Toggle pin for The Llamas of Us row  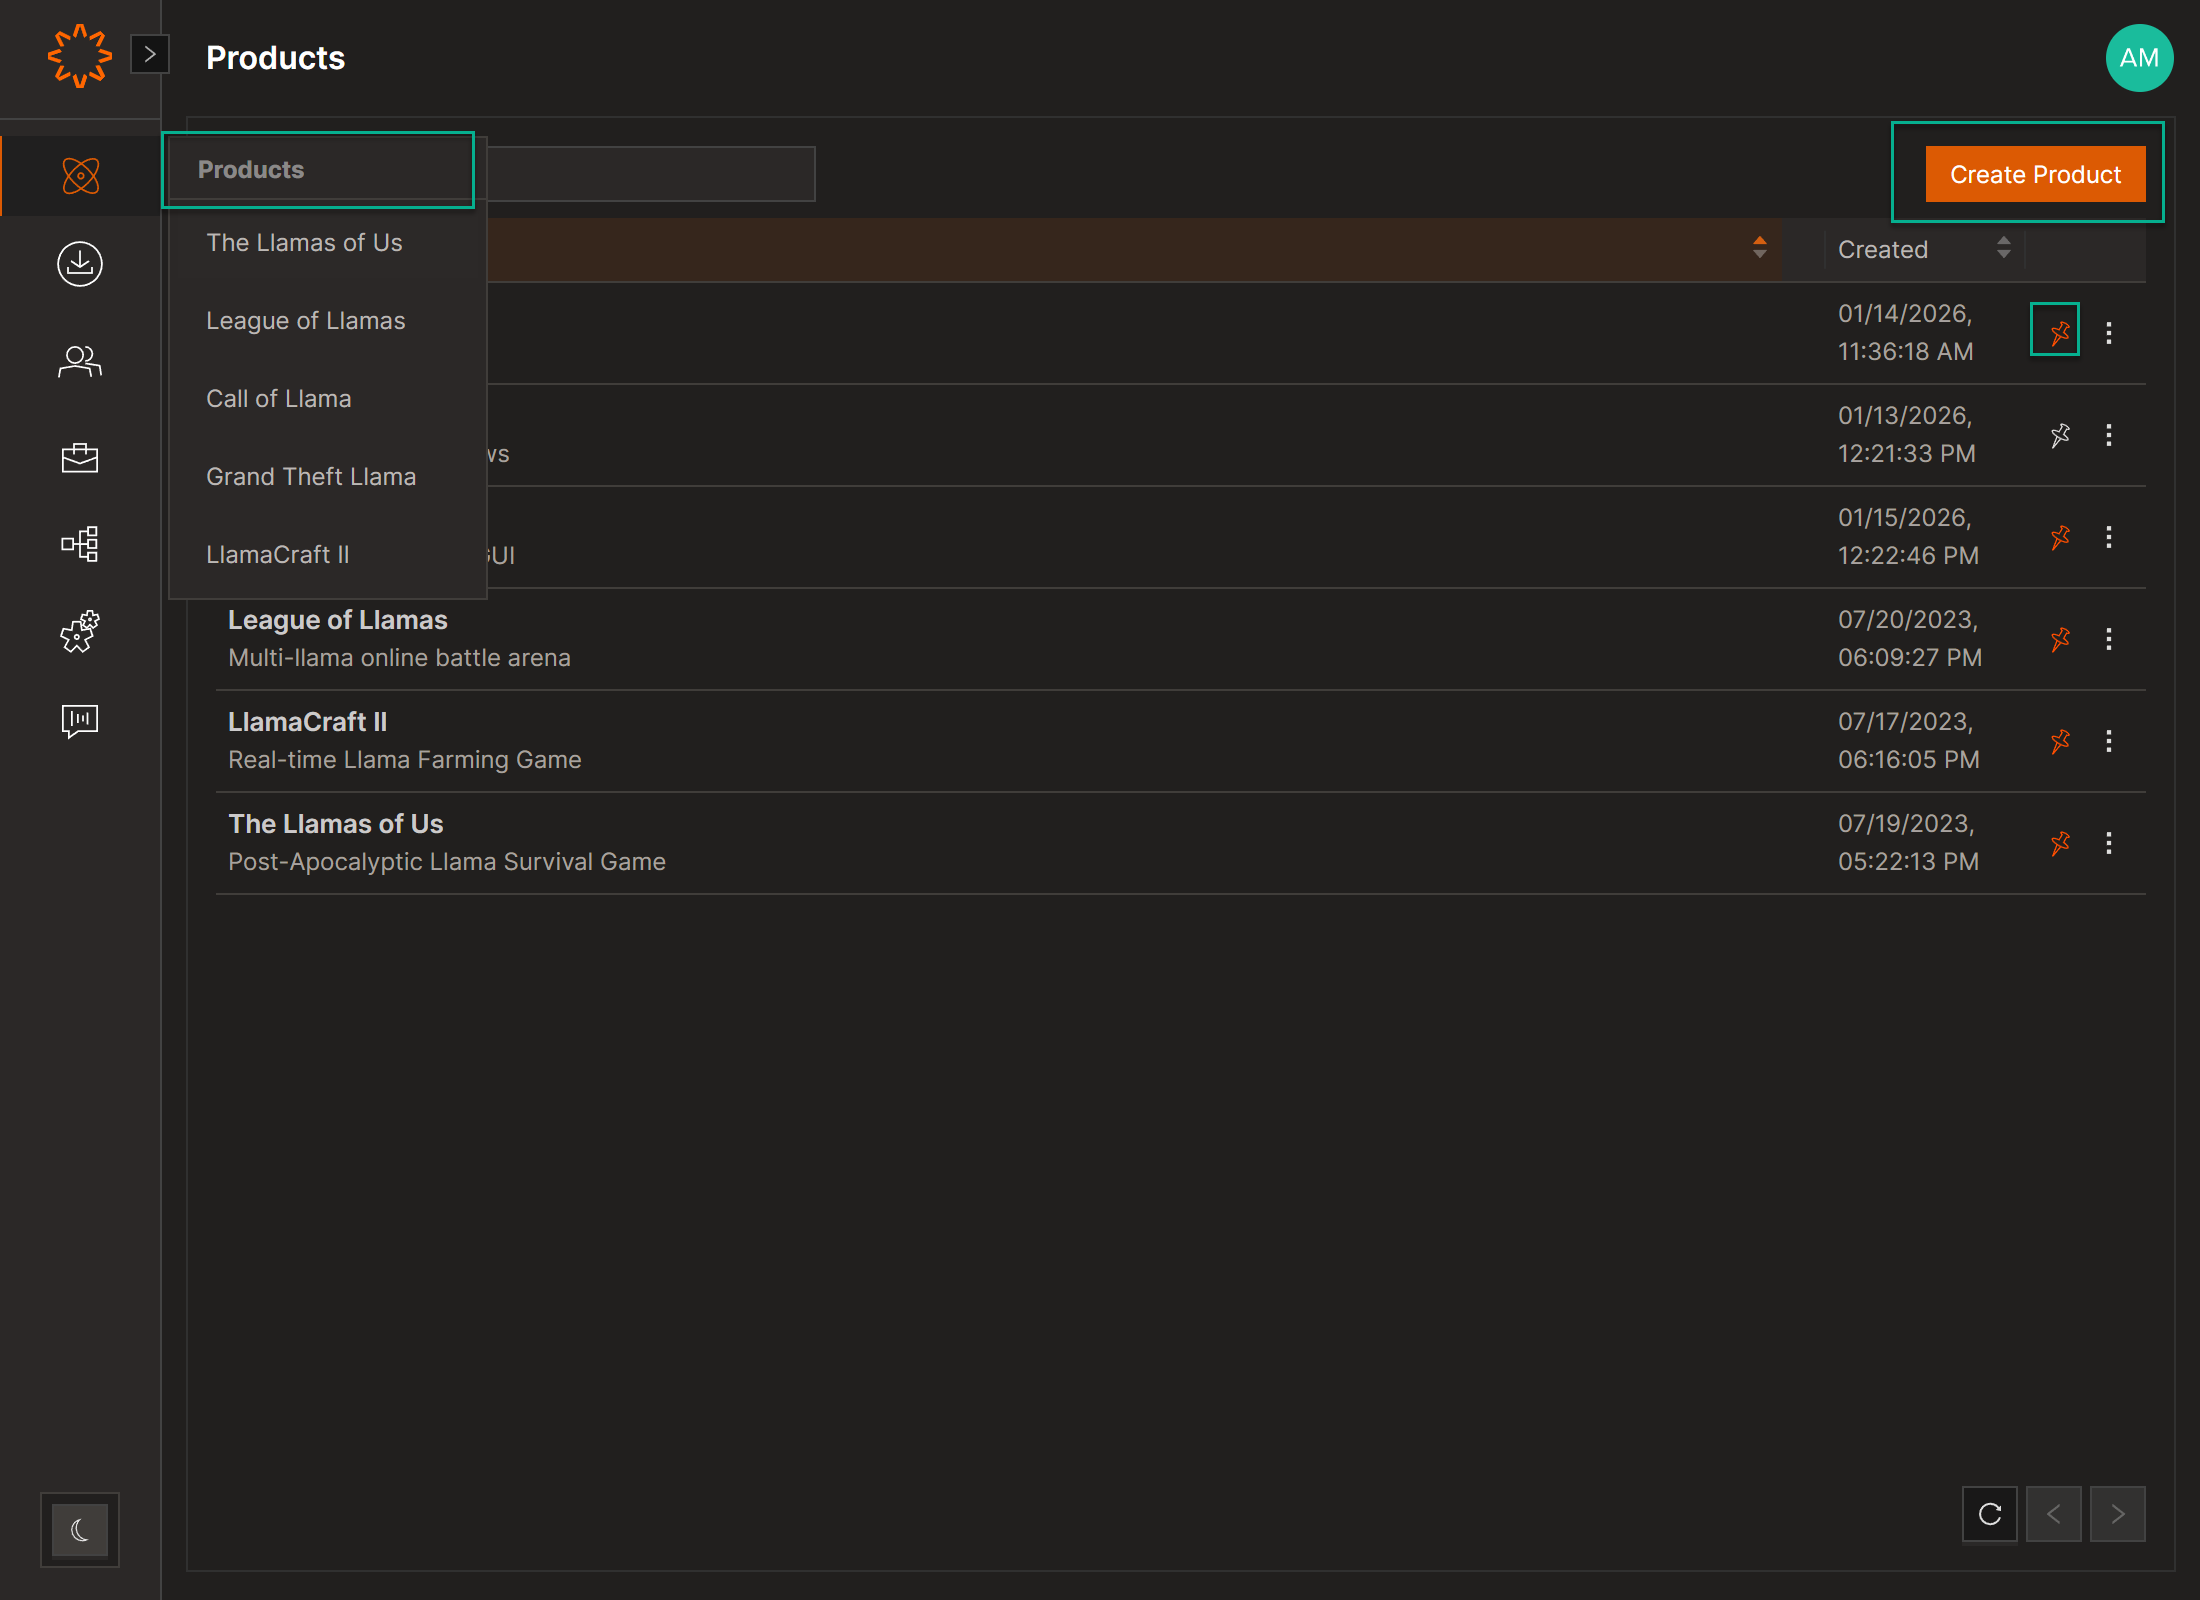(2059, 843)
